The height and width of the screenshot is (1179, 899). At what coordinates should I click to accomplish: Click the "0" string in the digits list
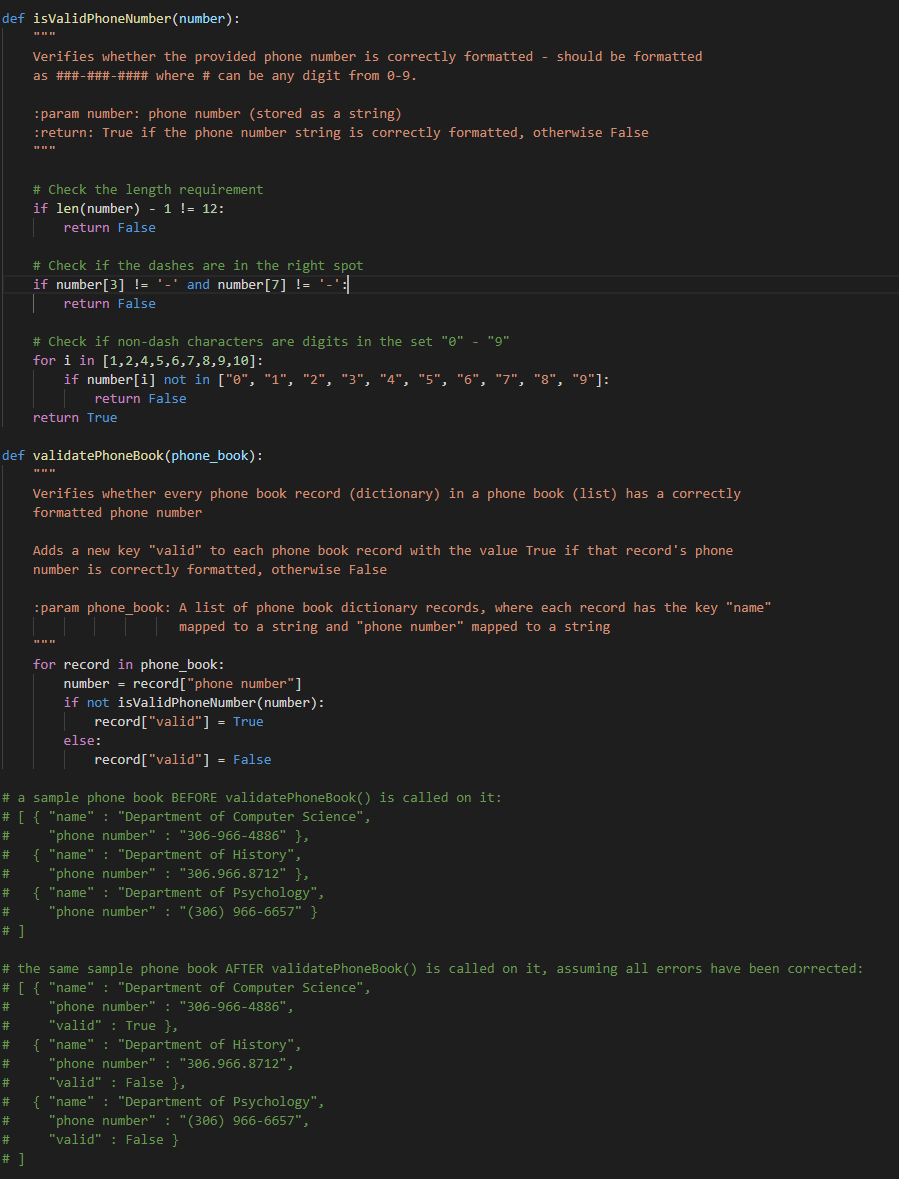point(237,379)
